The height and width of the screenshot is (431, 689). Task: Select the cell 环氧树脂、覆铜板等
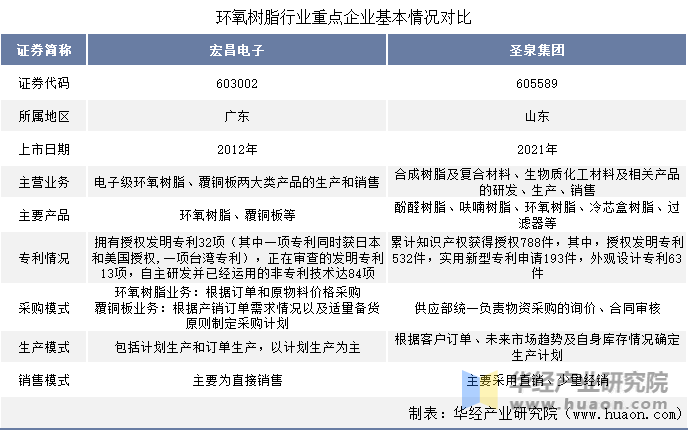click(x=237, y=215)
